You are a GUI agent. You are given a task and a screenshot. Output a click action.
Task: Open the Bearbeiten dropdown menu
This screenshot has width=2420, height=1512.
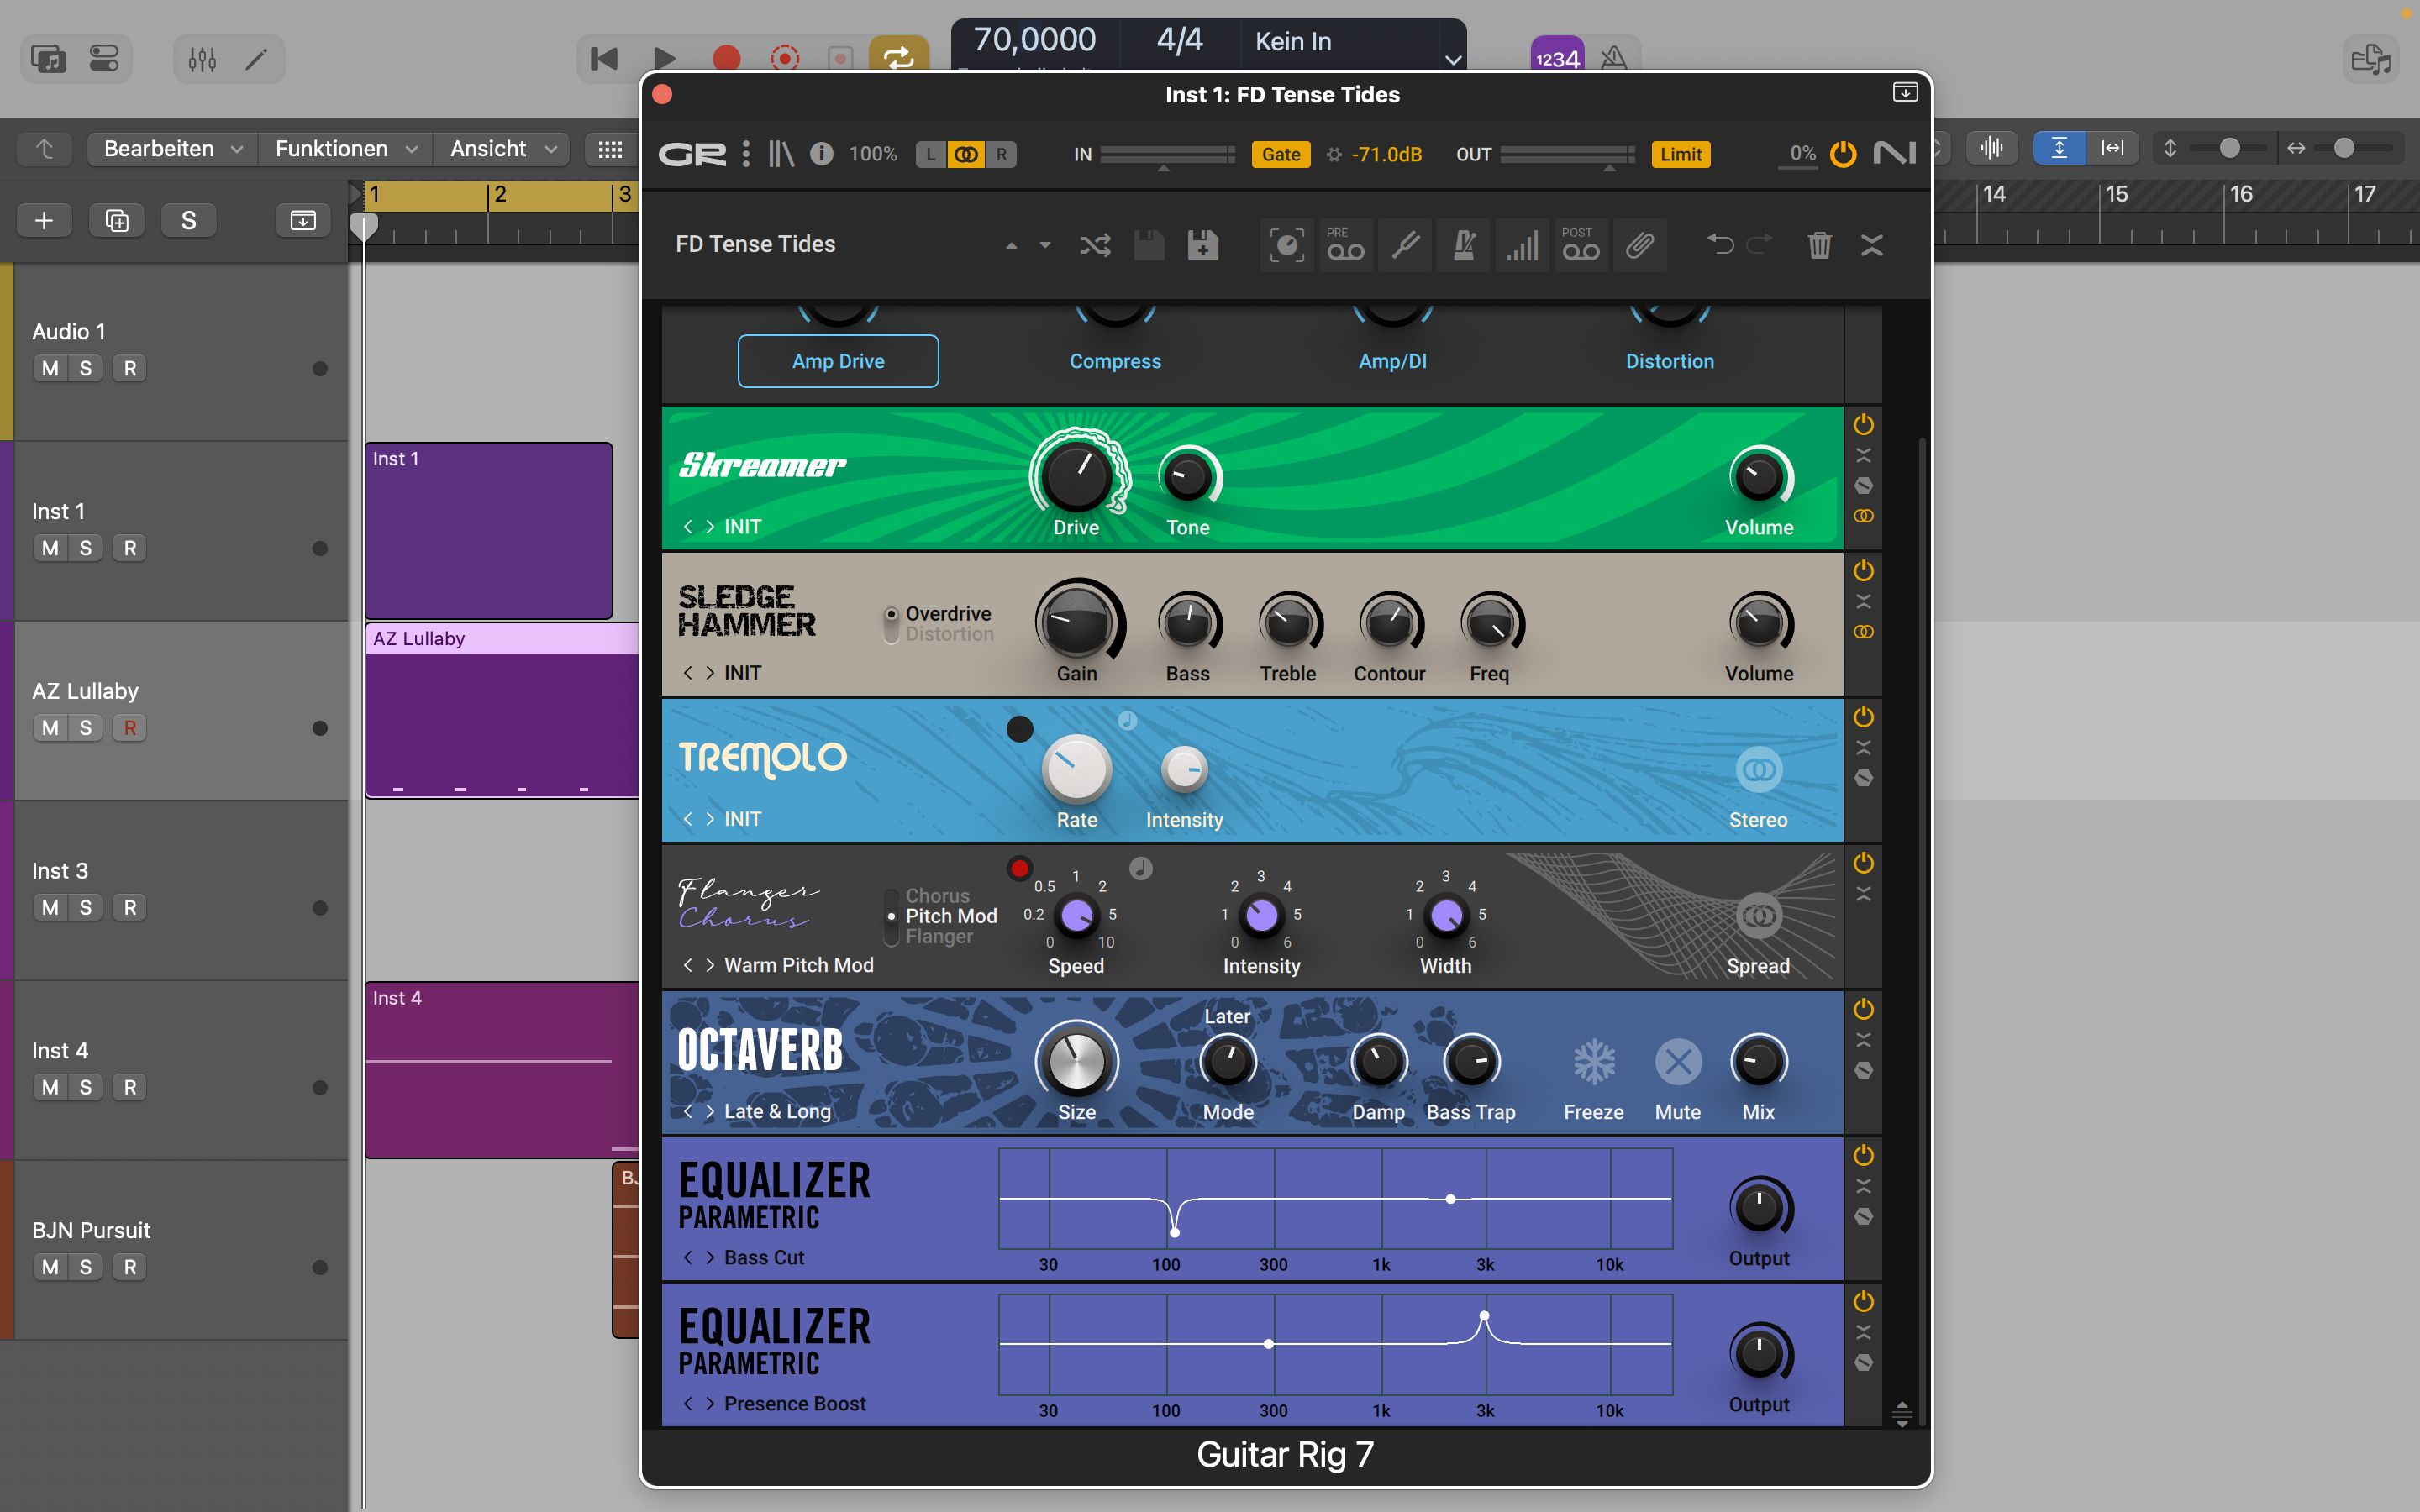tap(172, 149)
